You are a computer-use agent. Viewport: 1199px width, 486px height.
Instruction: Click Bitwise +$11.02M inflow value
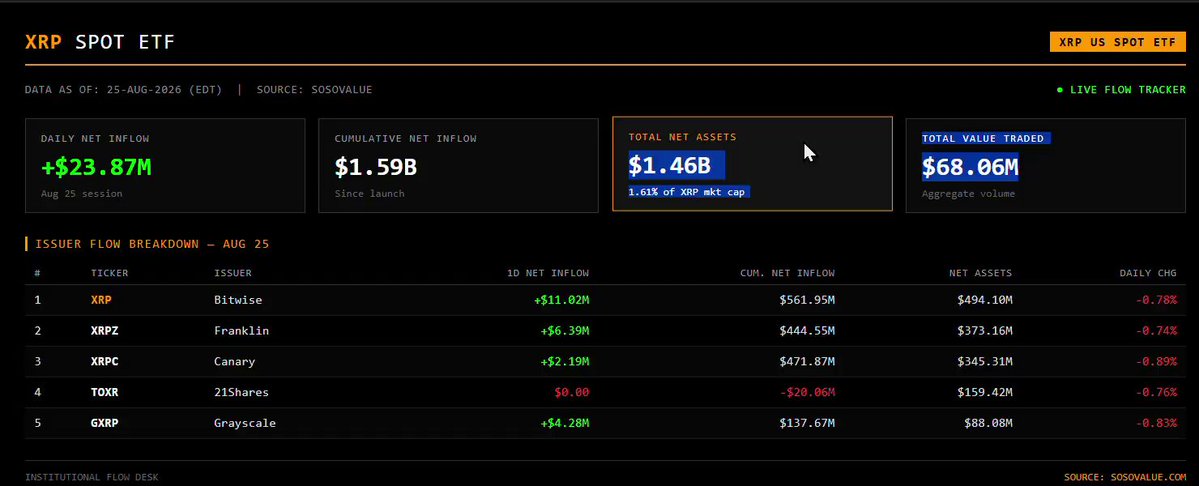[562, 300]
